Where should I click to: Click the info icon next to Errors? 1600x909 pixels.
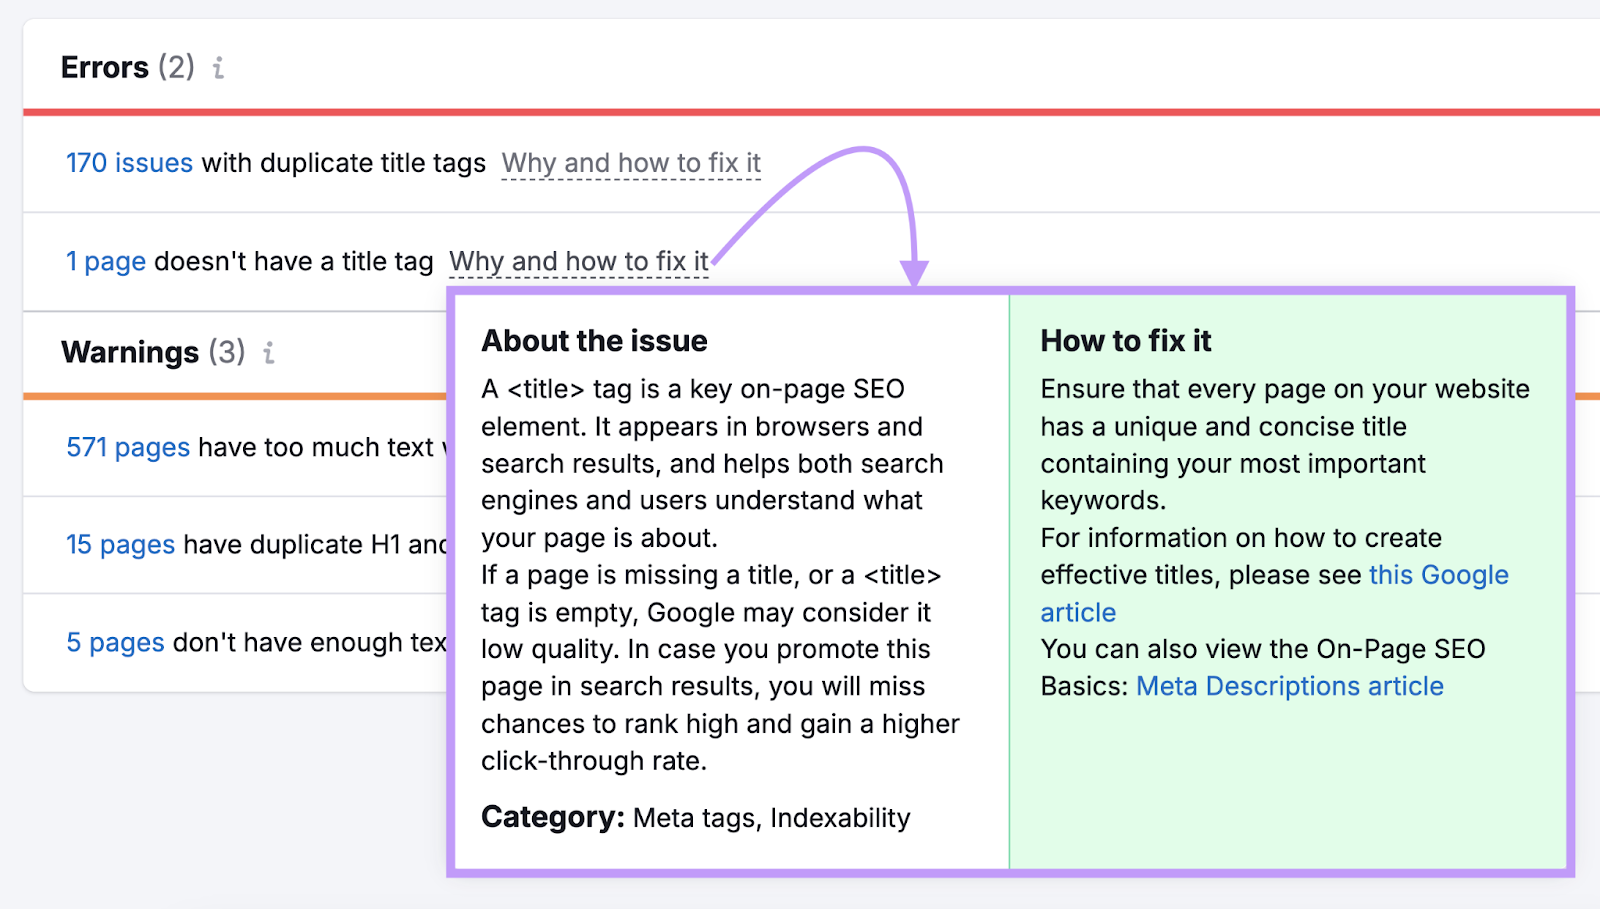pos(216,68)
